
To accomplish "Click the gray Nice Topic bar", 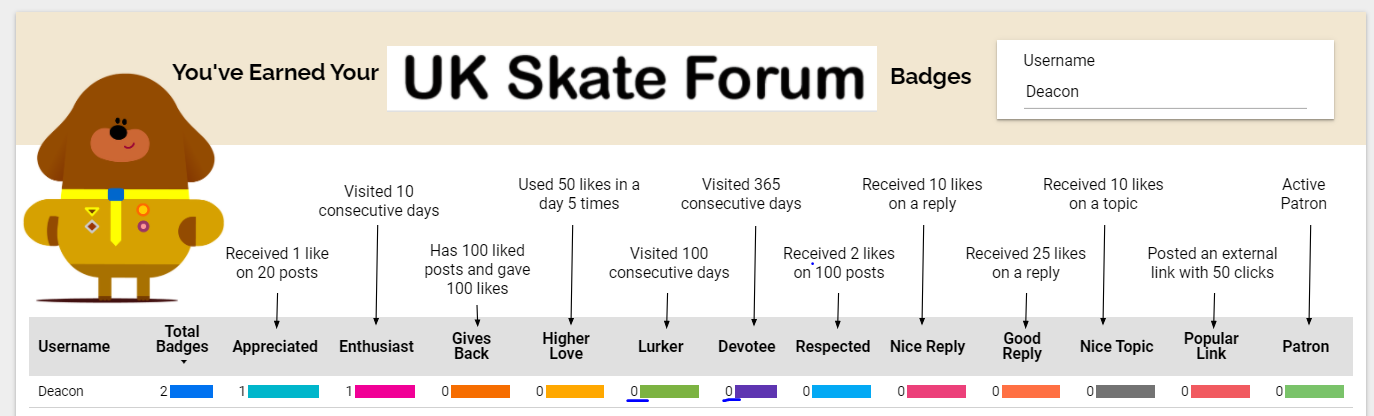I will (x=1126, y=392).
